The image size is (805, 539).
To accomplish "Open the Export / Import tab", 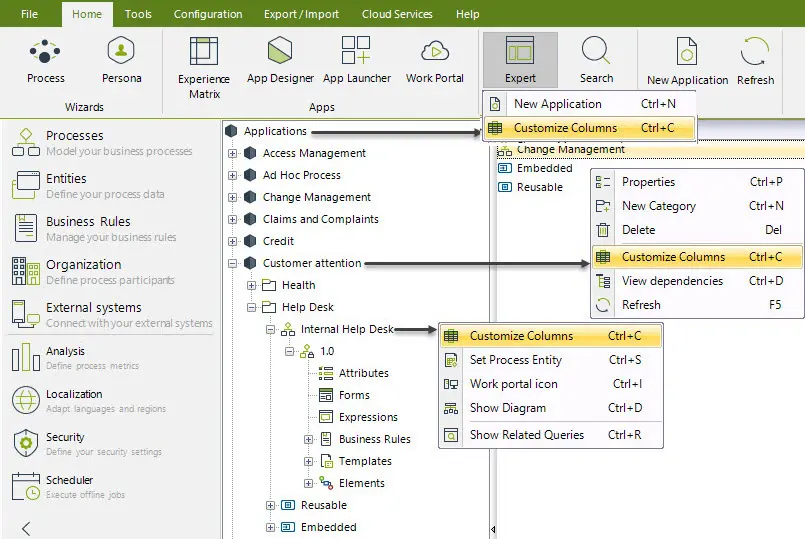I will pyautogui.click(x=301, y=14).
